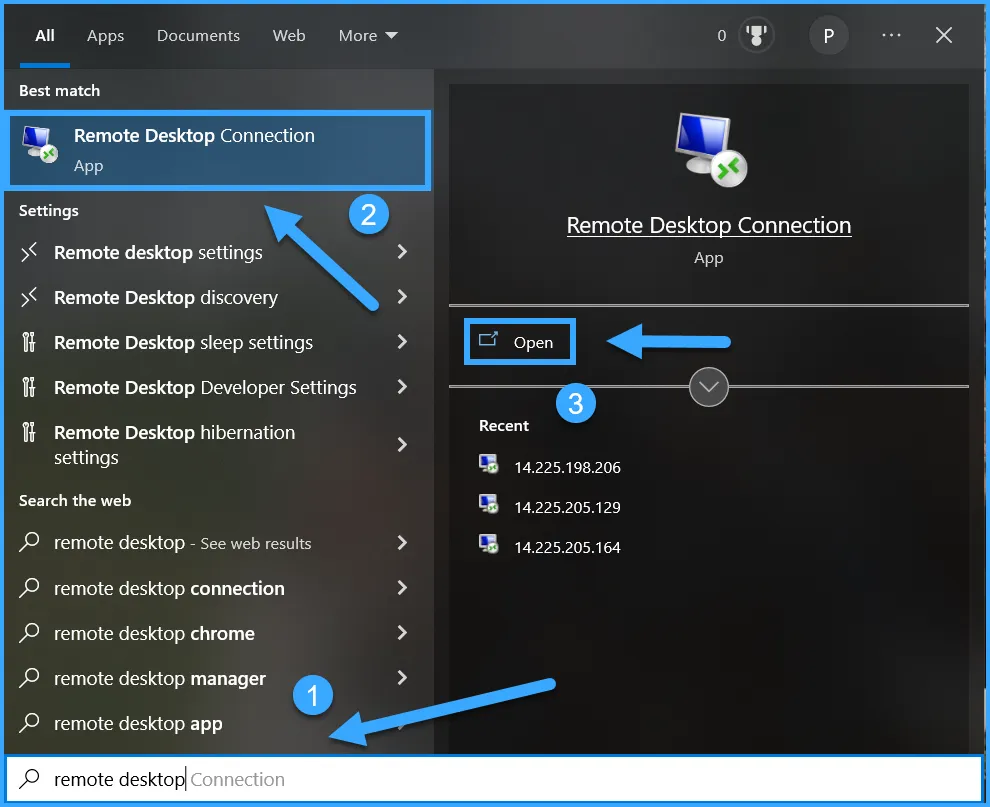Click the ellipsis options icon at top right

point(891,35)
